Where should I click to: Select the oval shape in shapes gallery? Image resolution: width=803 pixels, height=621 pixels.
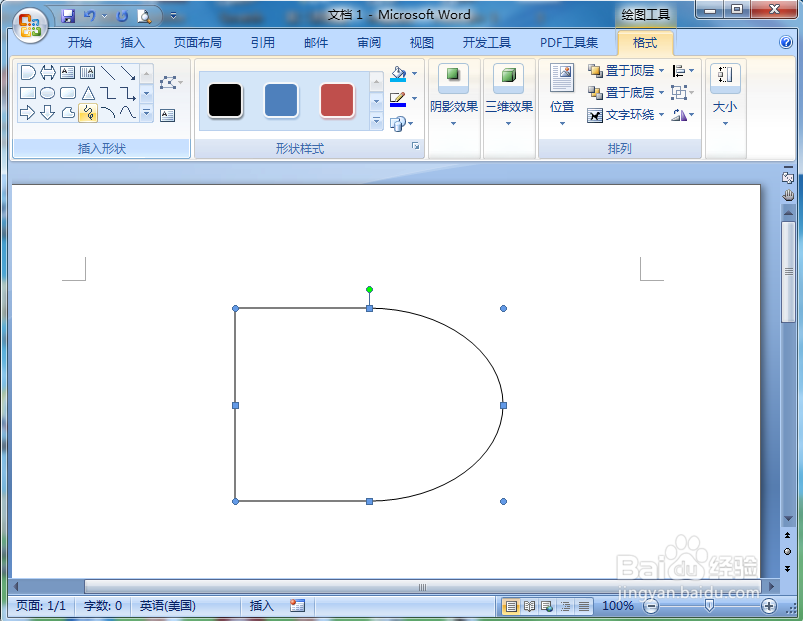[48, 93]
